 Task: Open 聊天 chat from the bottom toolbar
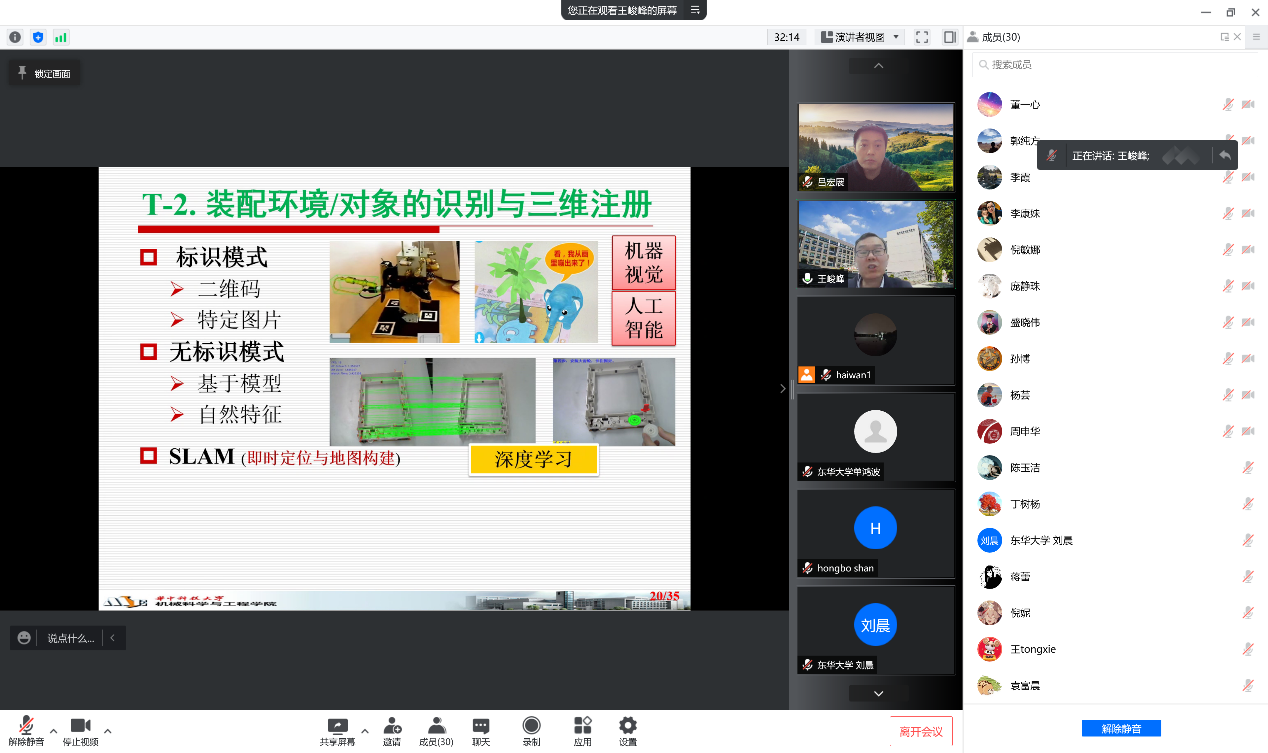point(481,726)
